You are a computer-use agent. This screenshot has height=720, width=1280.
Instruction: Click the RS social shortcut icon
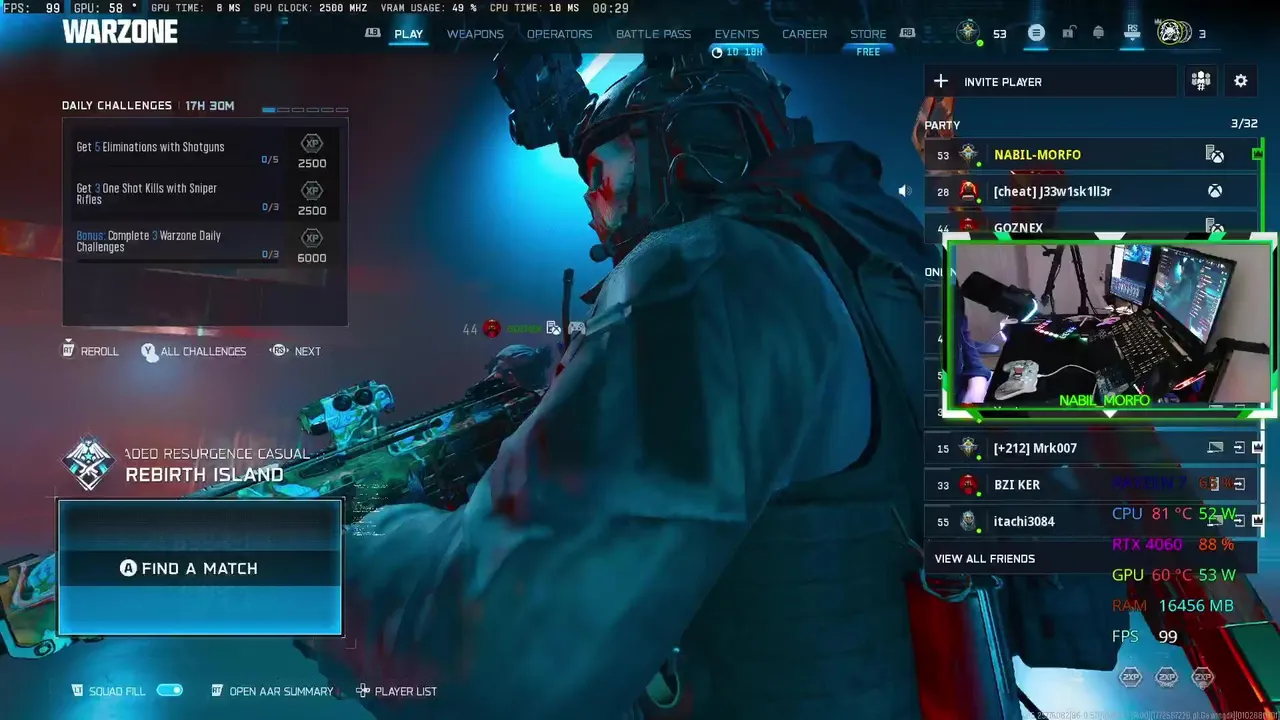[x=1132, y=33]
